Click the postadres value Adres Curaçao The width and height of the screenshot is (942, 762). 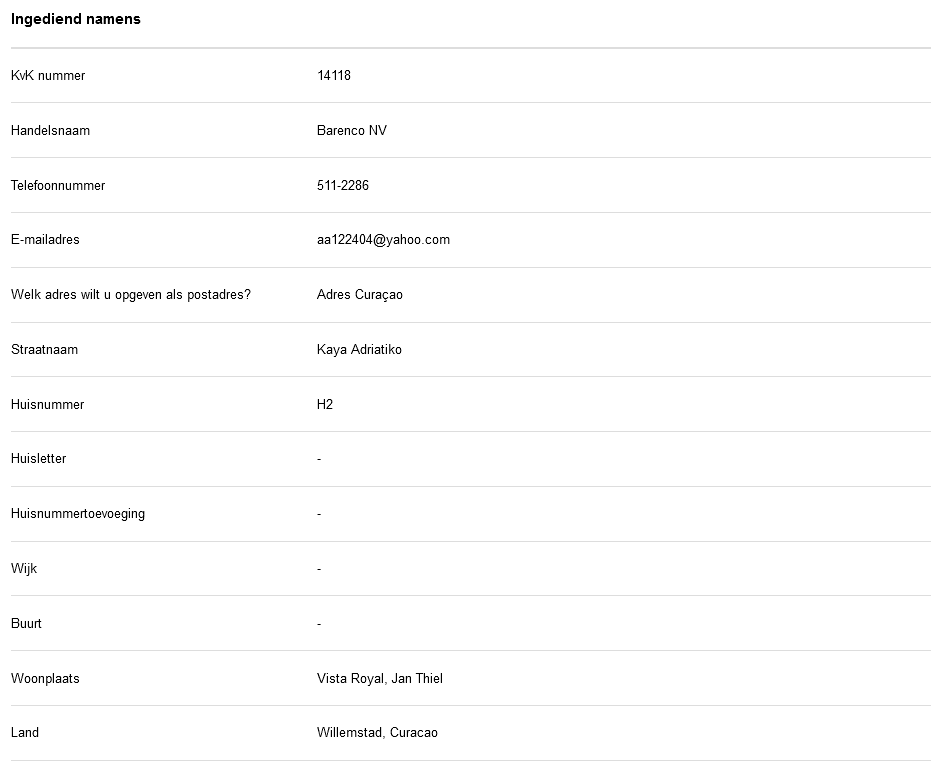(360, 295)
